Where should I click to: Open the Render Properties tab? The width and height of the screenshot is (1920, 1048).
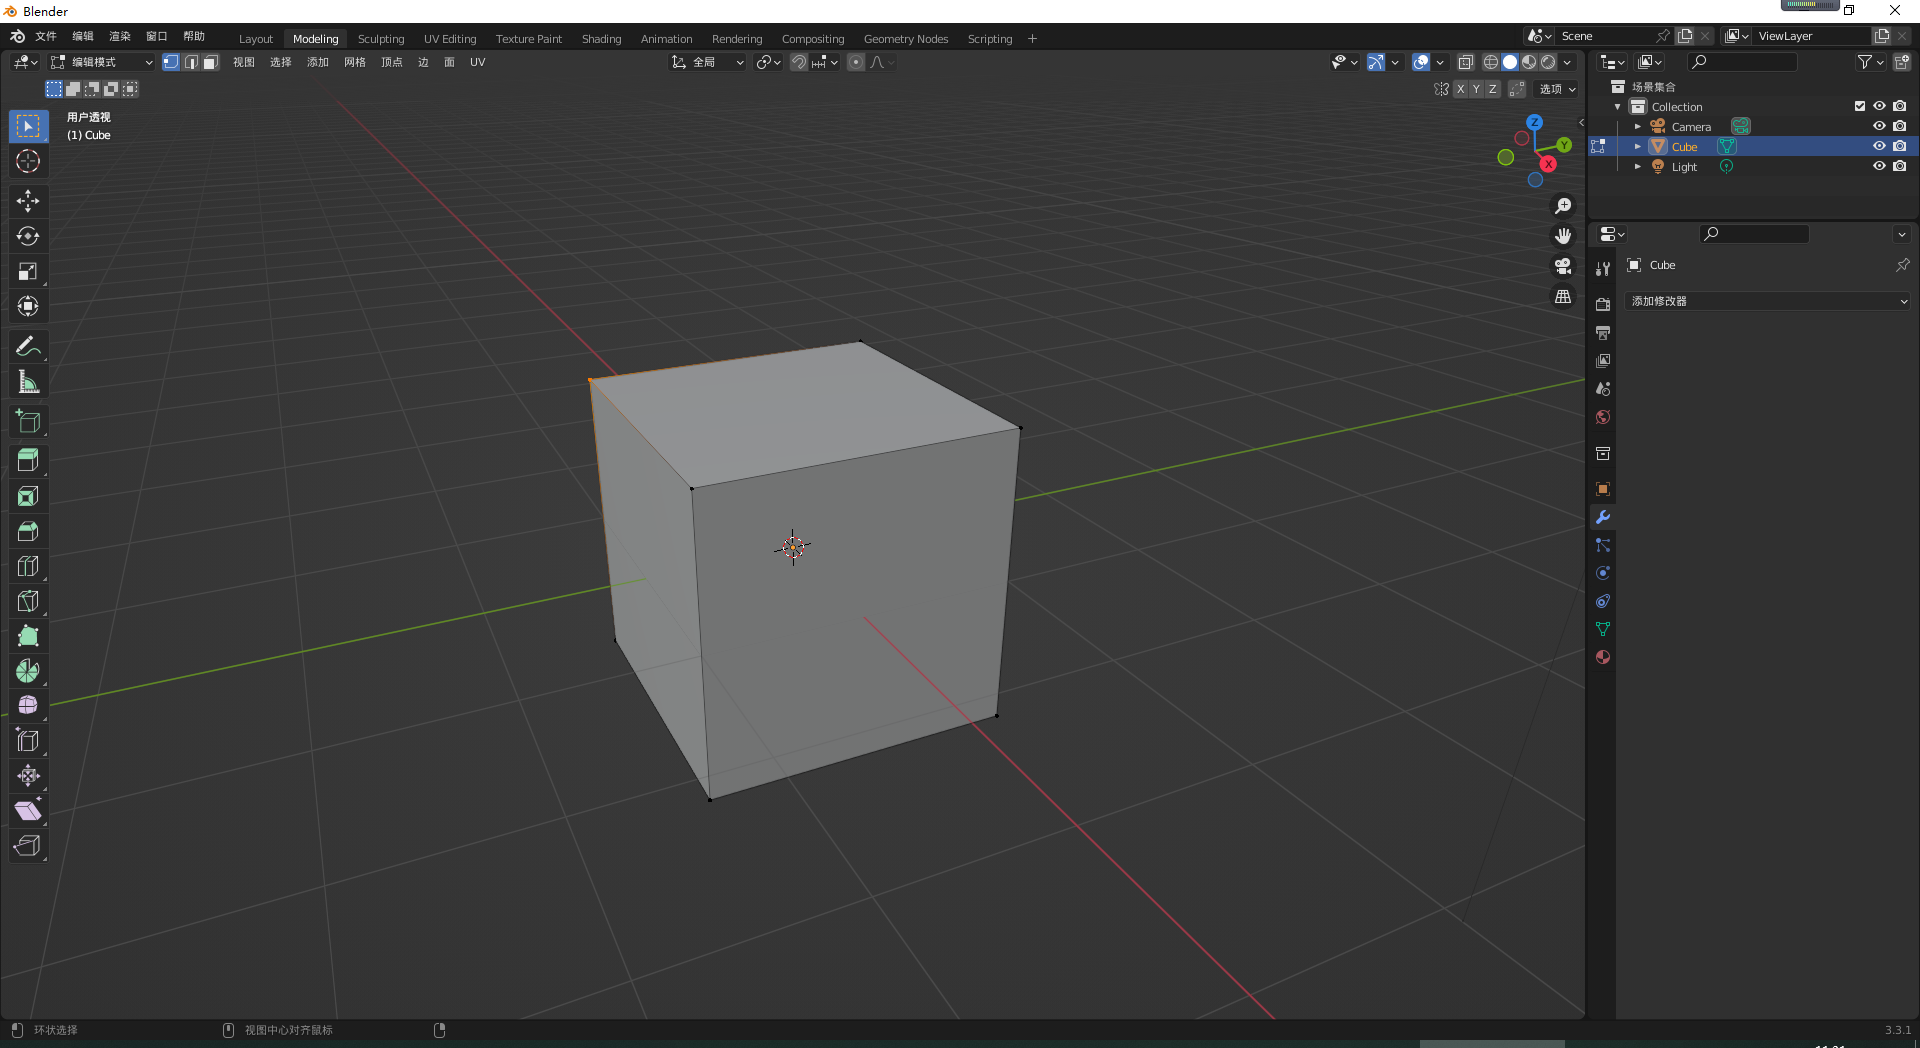click(x=1602, y=304)
